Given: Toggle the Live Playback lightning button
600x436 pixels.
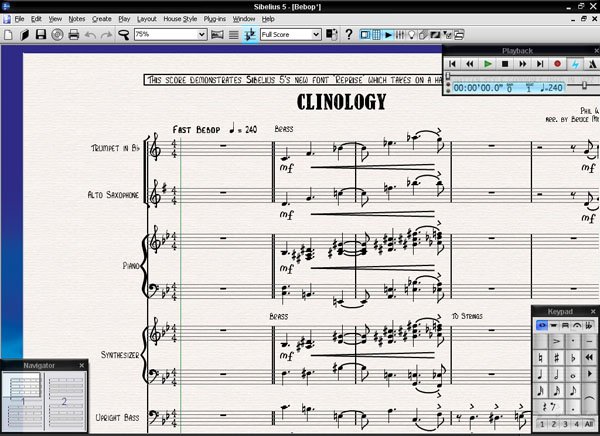Looking at the screenshot, I should [575, 64].
